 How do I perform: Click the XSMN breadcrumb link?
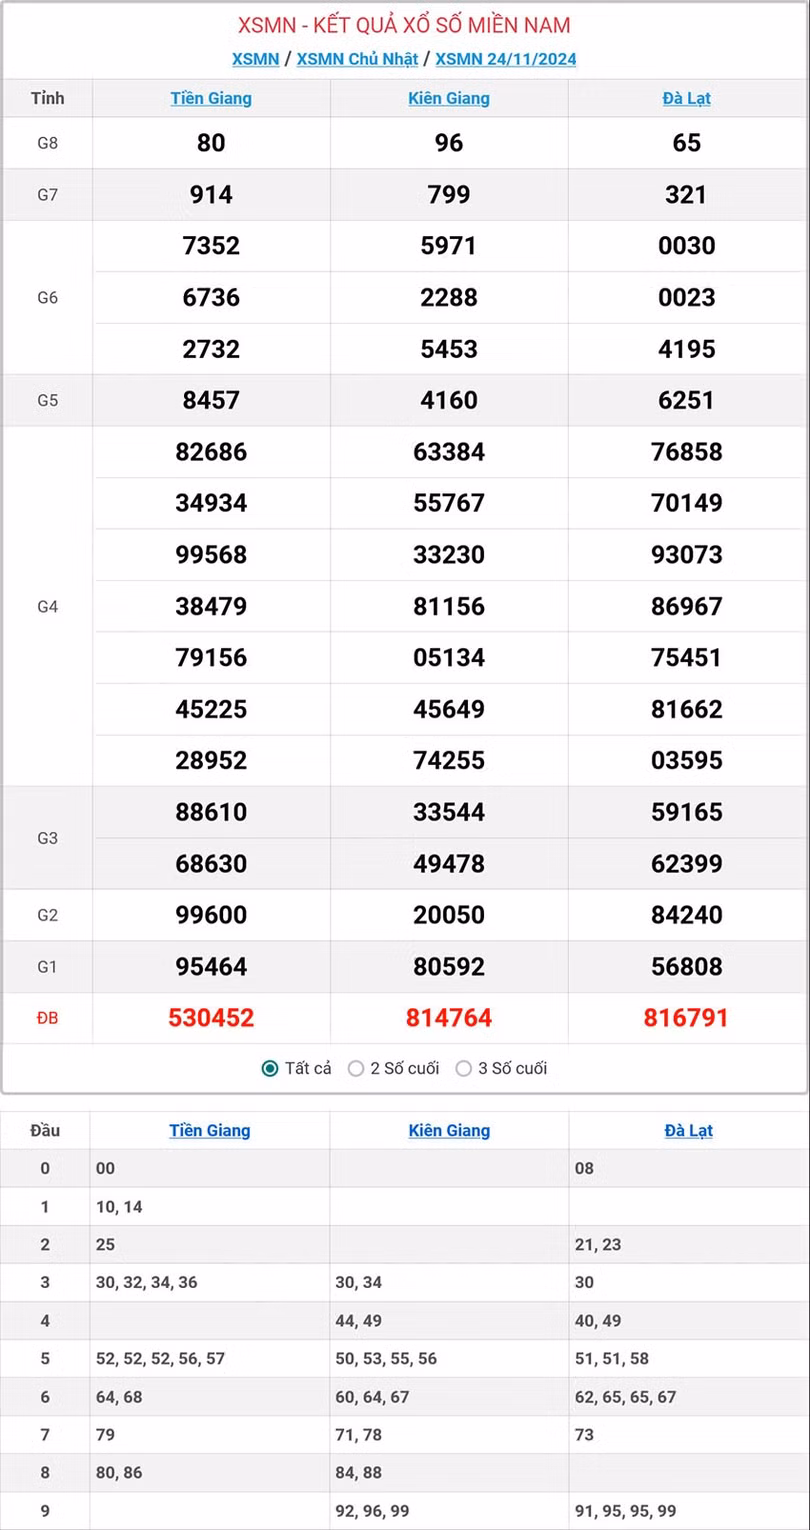[x=255, y=59]
